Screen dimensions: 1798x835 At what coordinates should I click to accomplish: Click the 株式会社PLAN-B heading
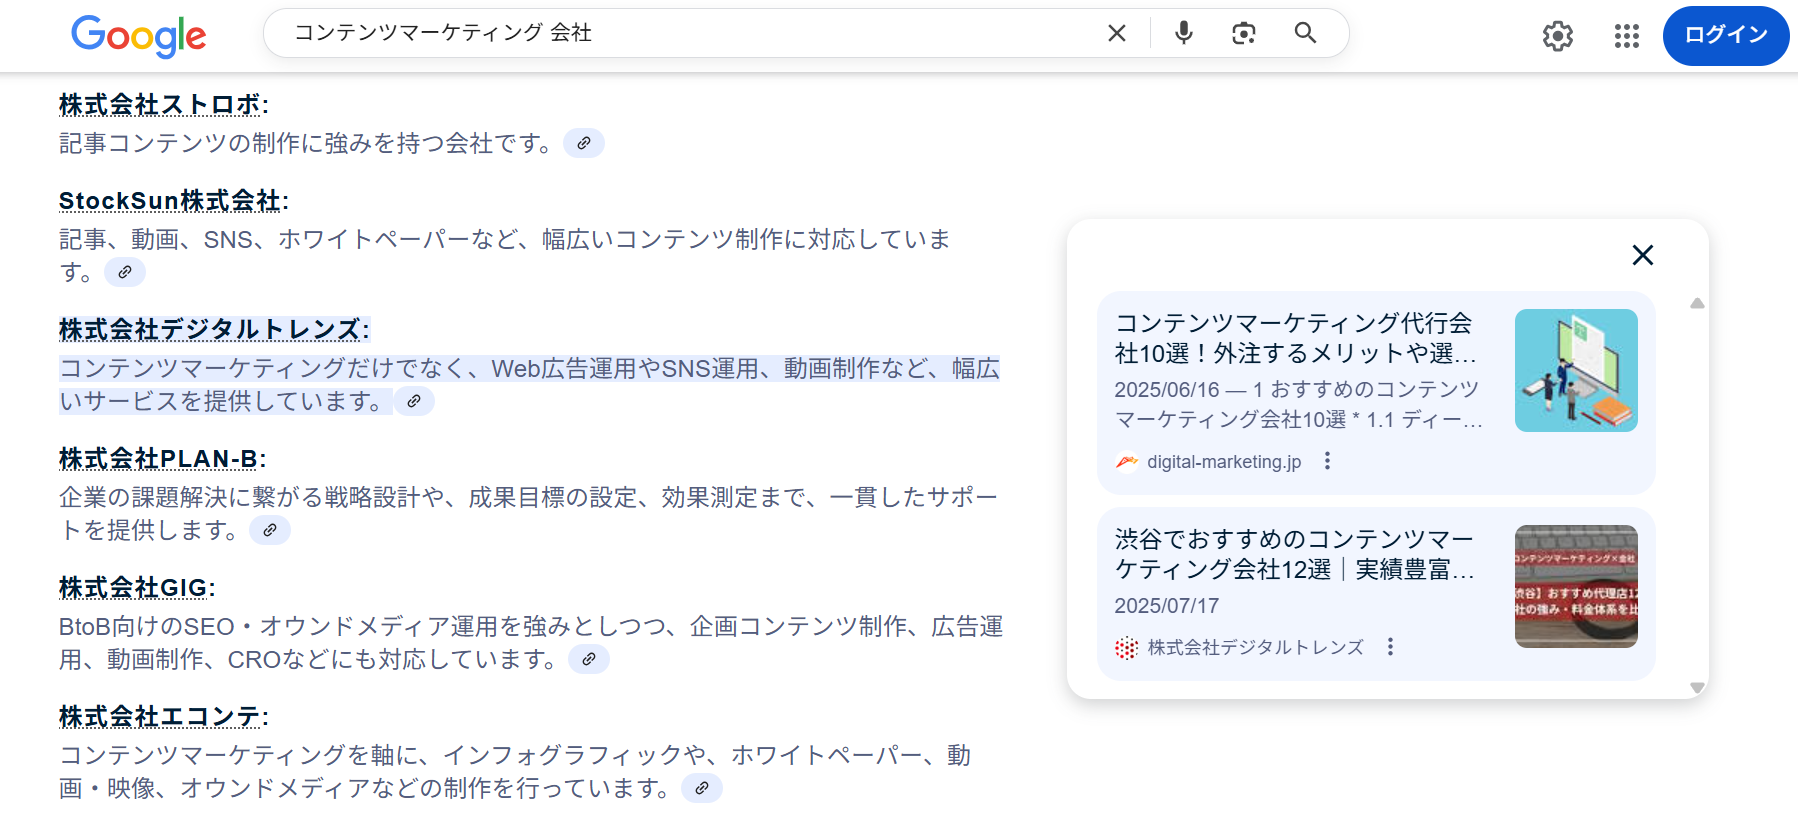(159, 459)
